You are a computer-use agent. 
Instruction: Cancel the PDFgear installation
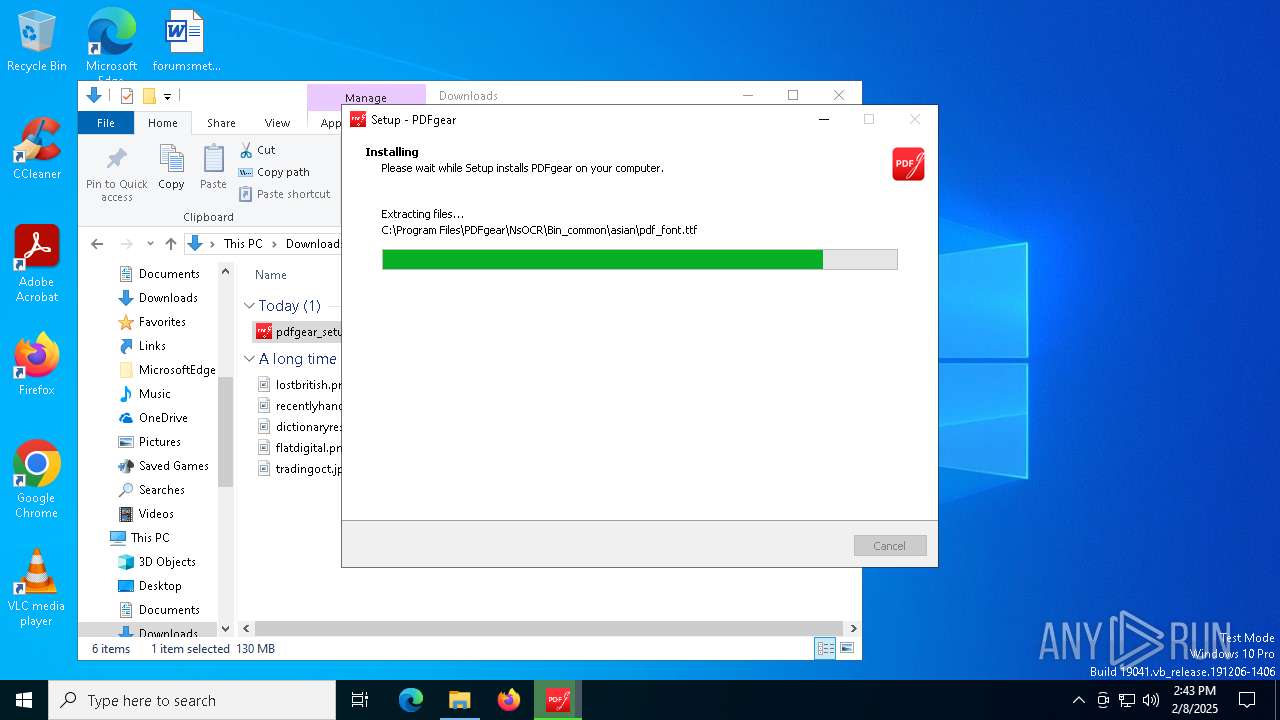click(x=890, y=546)
